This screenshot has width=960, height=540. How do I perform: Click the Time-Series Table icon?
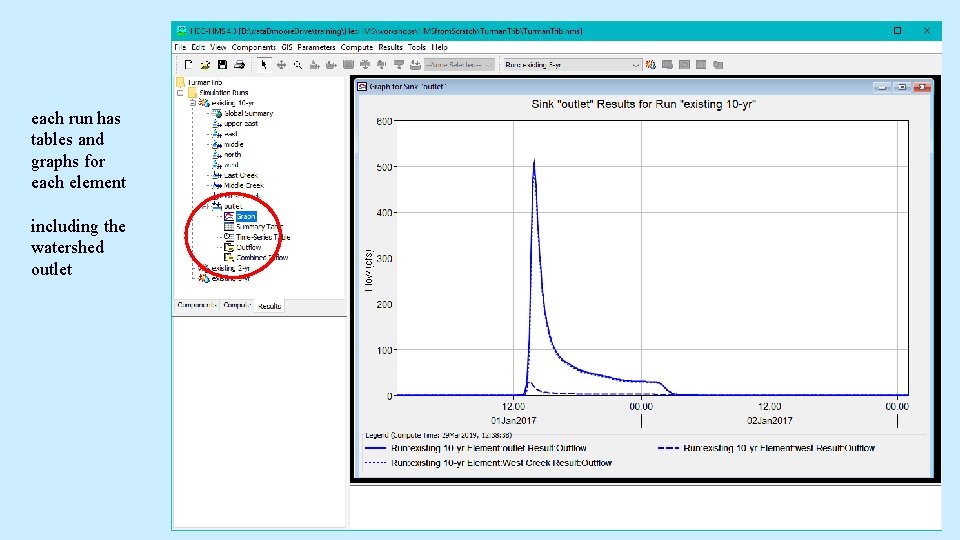(229, 237)
